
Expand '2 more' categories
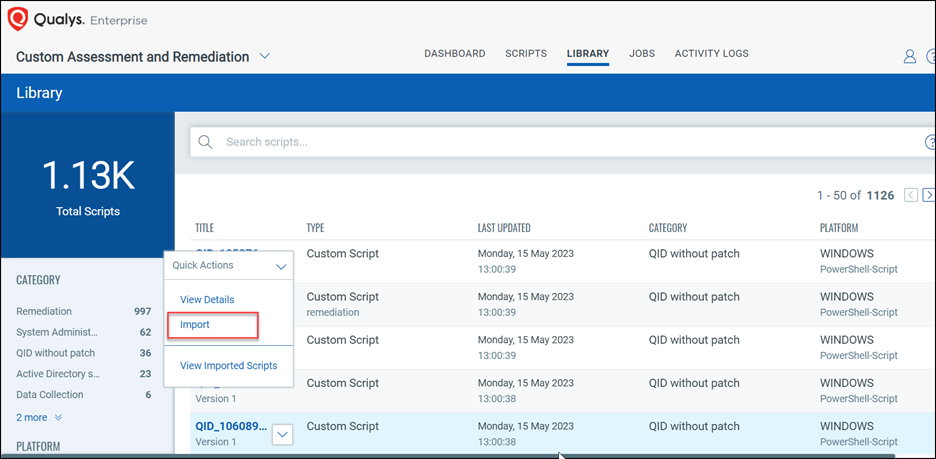(39, 418)
